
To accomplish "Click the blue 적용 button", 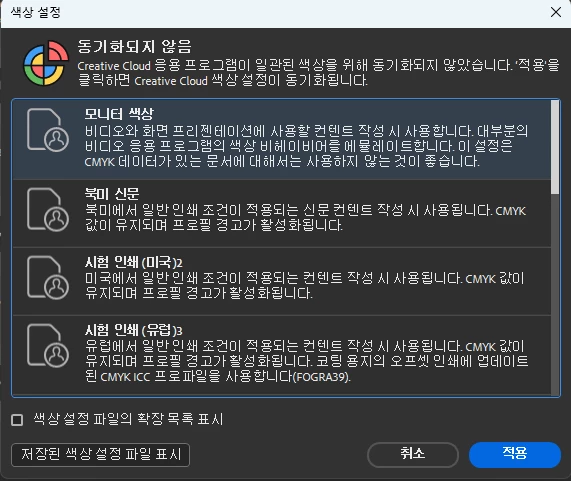I will [x=515, y=454].
